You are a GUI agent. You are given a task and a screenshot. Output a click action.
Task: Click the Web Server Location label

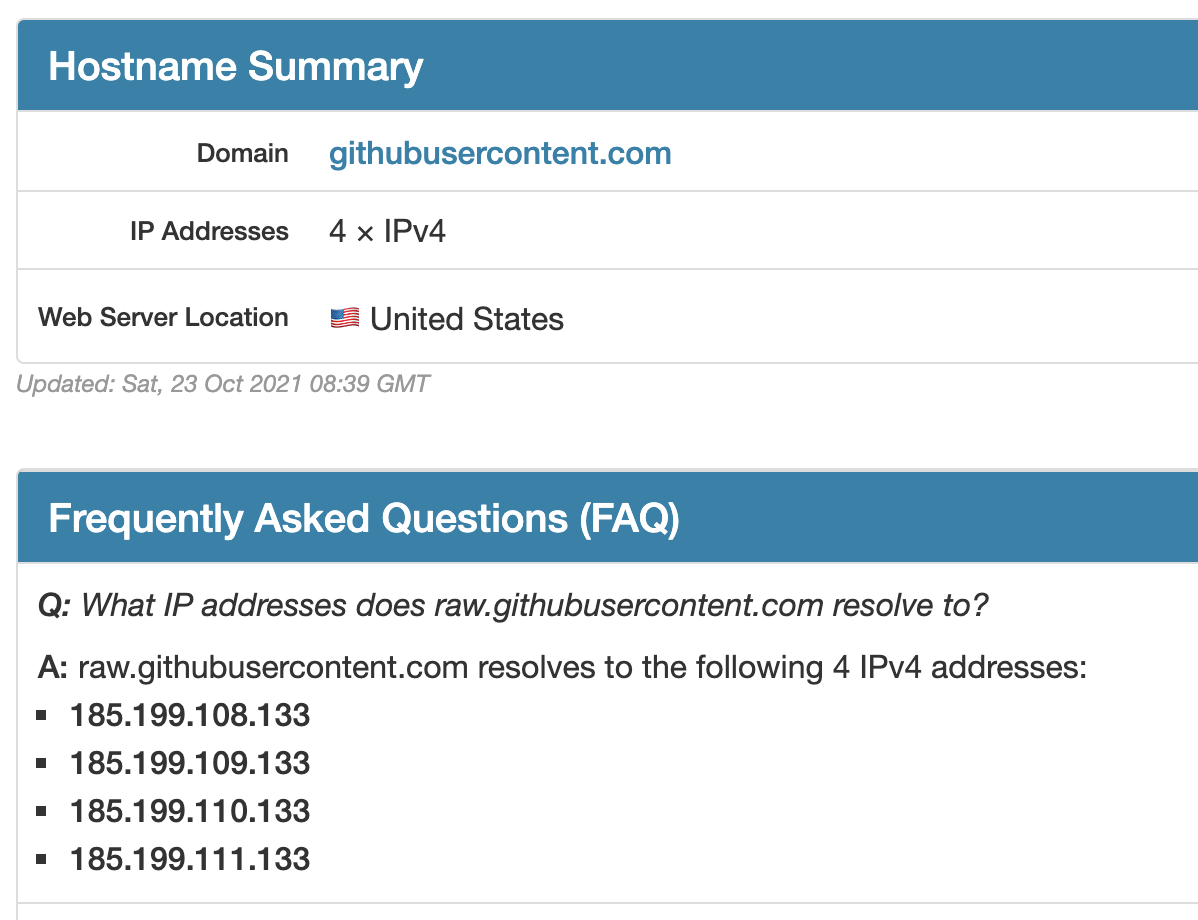click(163, 318)
